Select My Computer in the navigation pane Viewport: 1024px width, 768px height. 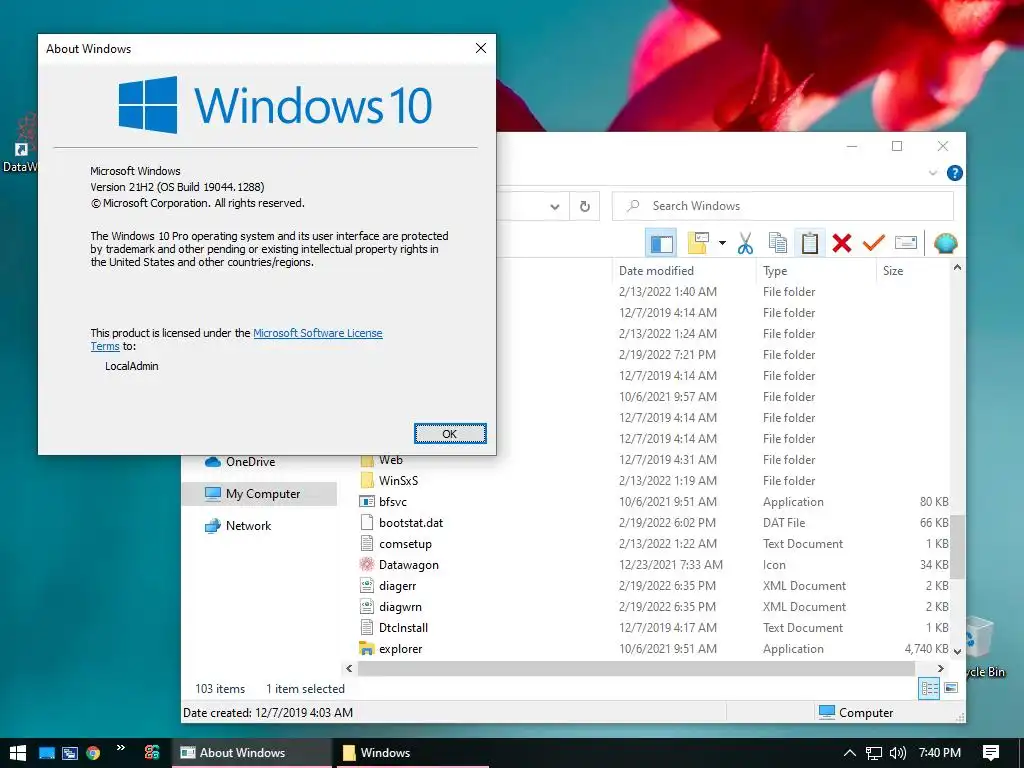click(x=260, y=494)
